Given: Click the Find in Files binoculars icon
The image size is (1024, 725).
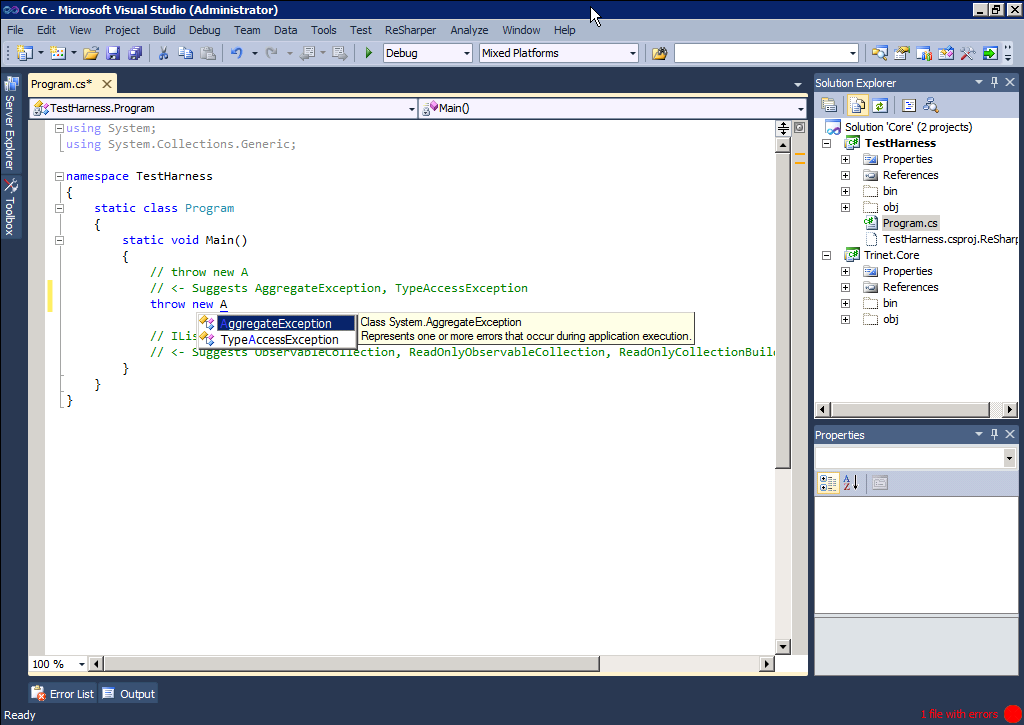Looking at the screenshot, I should point(660,53).
